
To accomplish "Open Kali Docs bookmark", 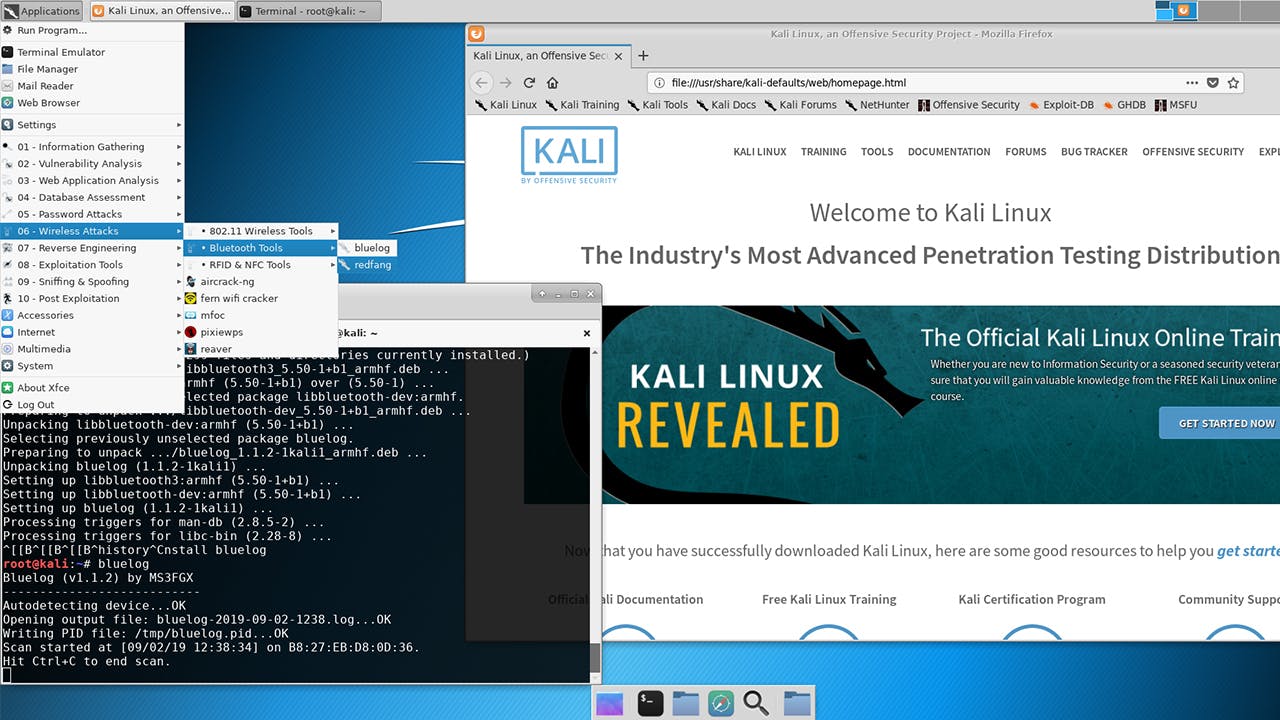I will [x=726, y=105].
